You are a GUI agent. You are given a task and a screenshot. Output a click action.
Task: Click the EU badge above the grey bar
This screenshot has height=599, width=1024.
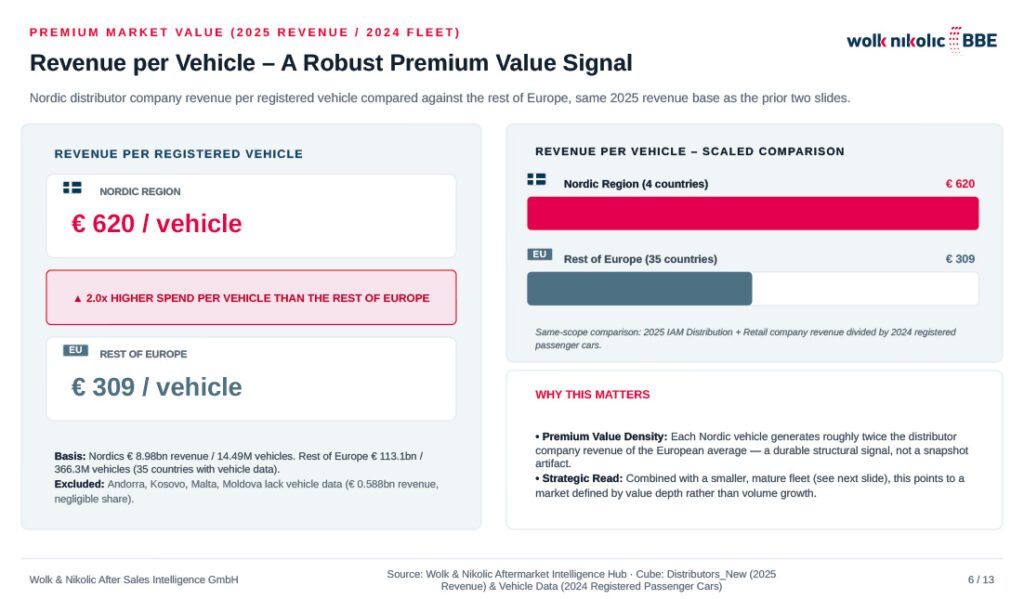[x=539, y=254]
